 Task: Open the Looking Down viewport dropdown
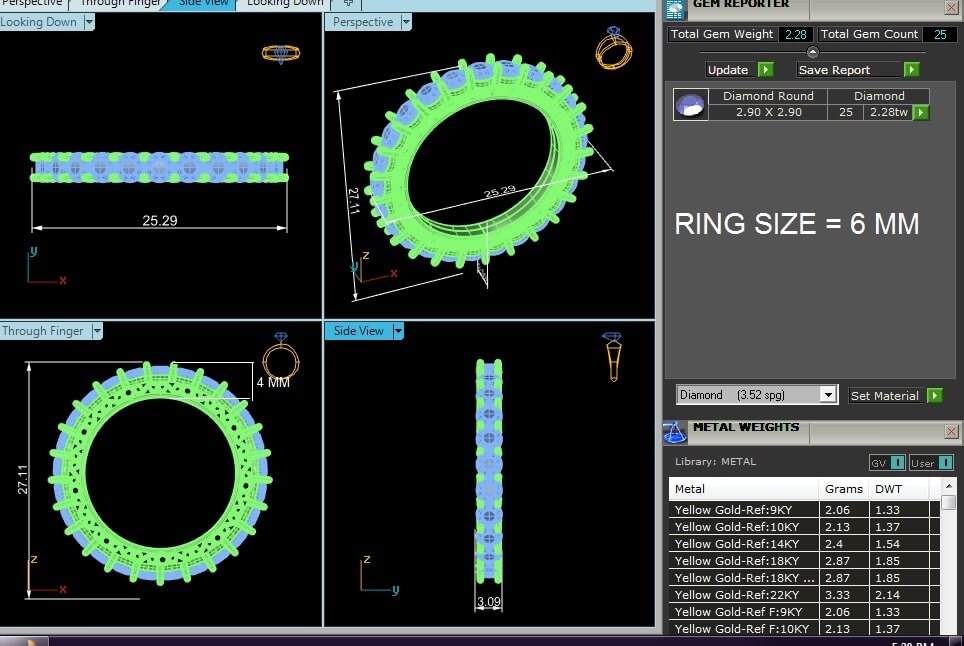point(88,22)
